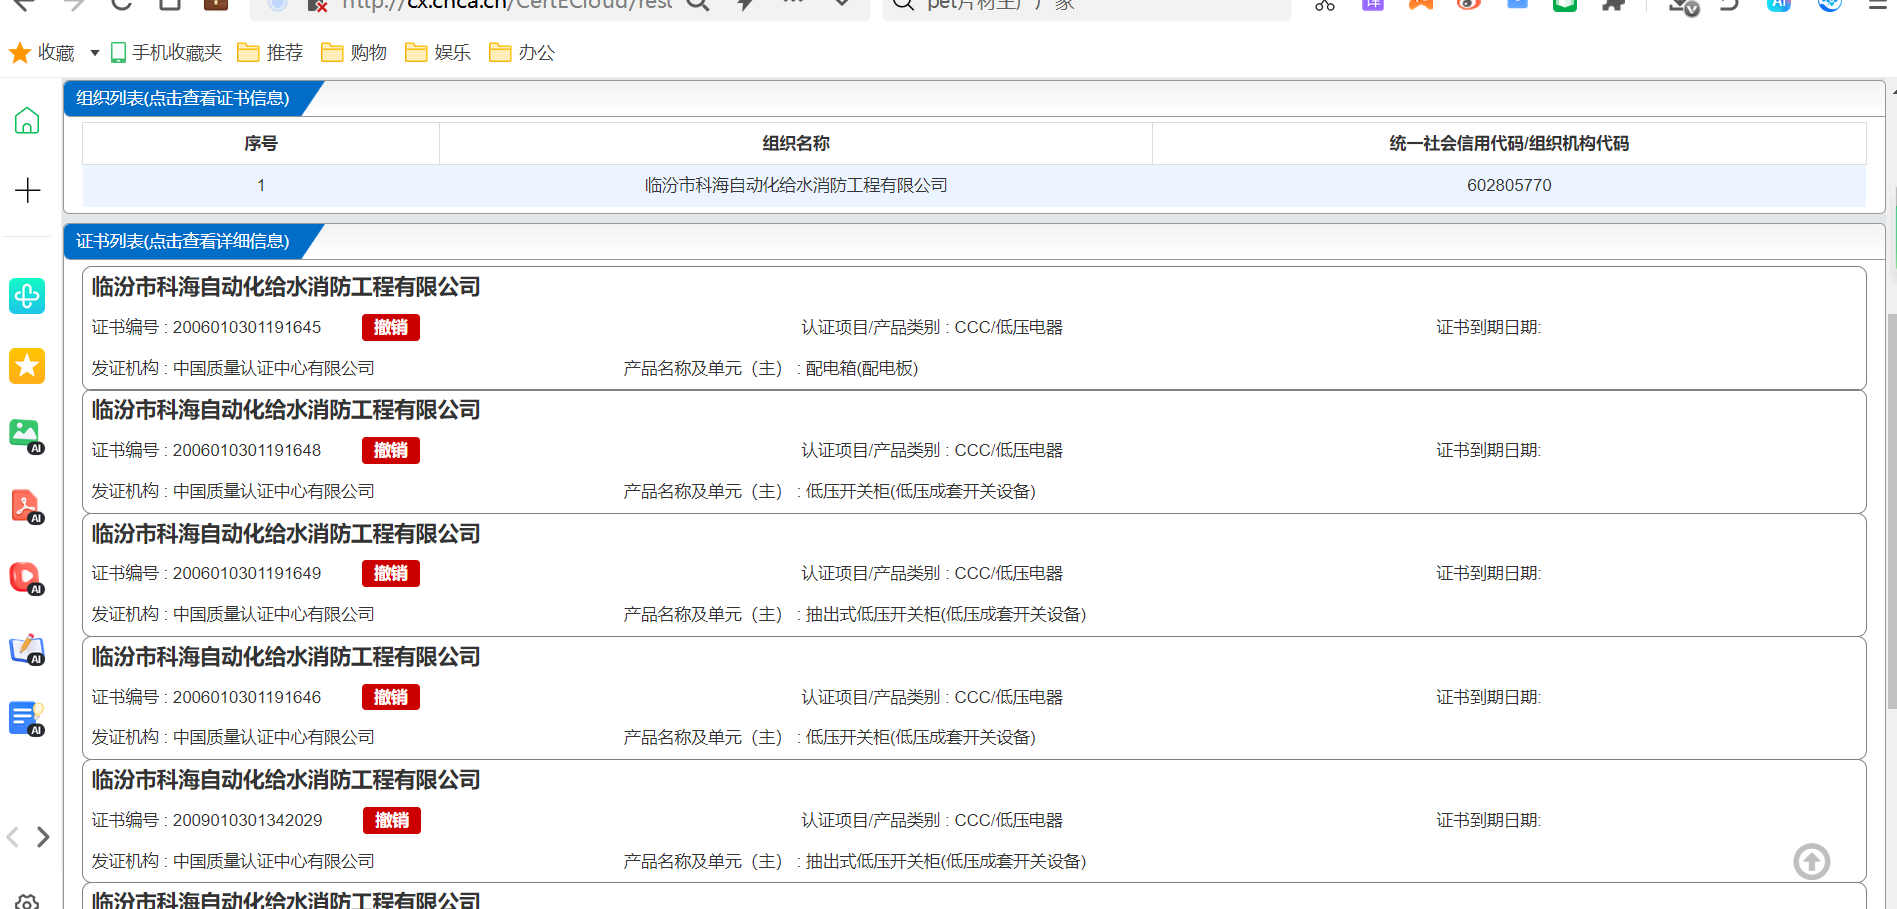The image size is (1897, 909).
Task: Click the 组织名称 column header
Action: pos(796,144)
